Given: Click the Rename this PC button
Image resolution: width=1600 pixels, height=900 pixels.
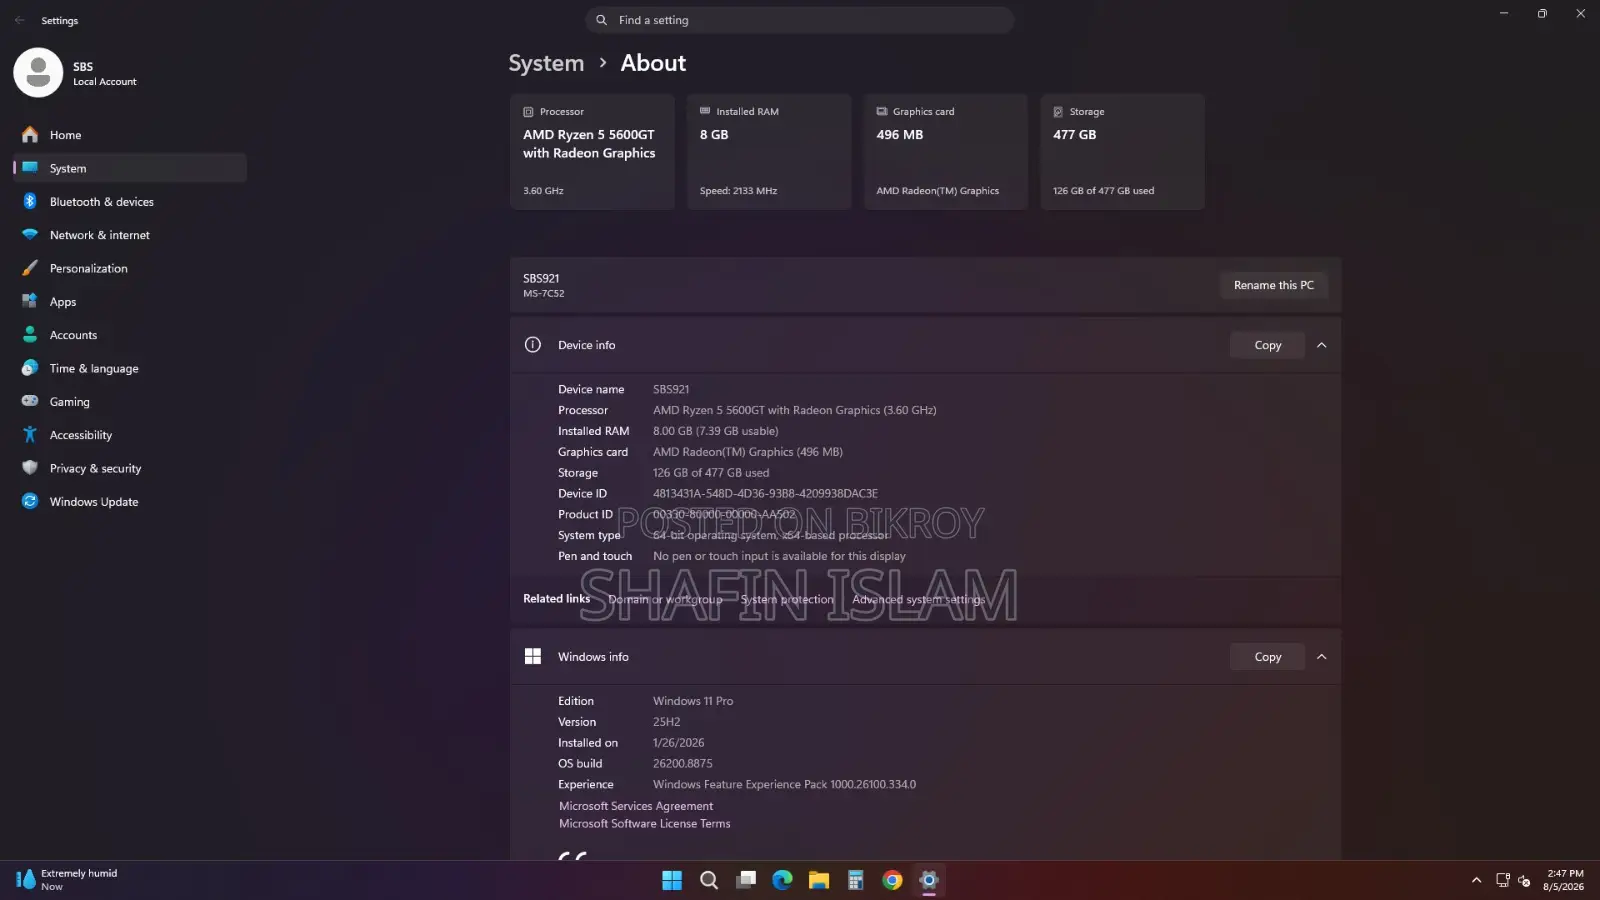Looking at the screenshot, I should point(1274,285).
